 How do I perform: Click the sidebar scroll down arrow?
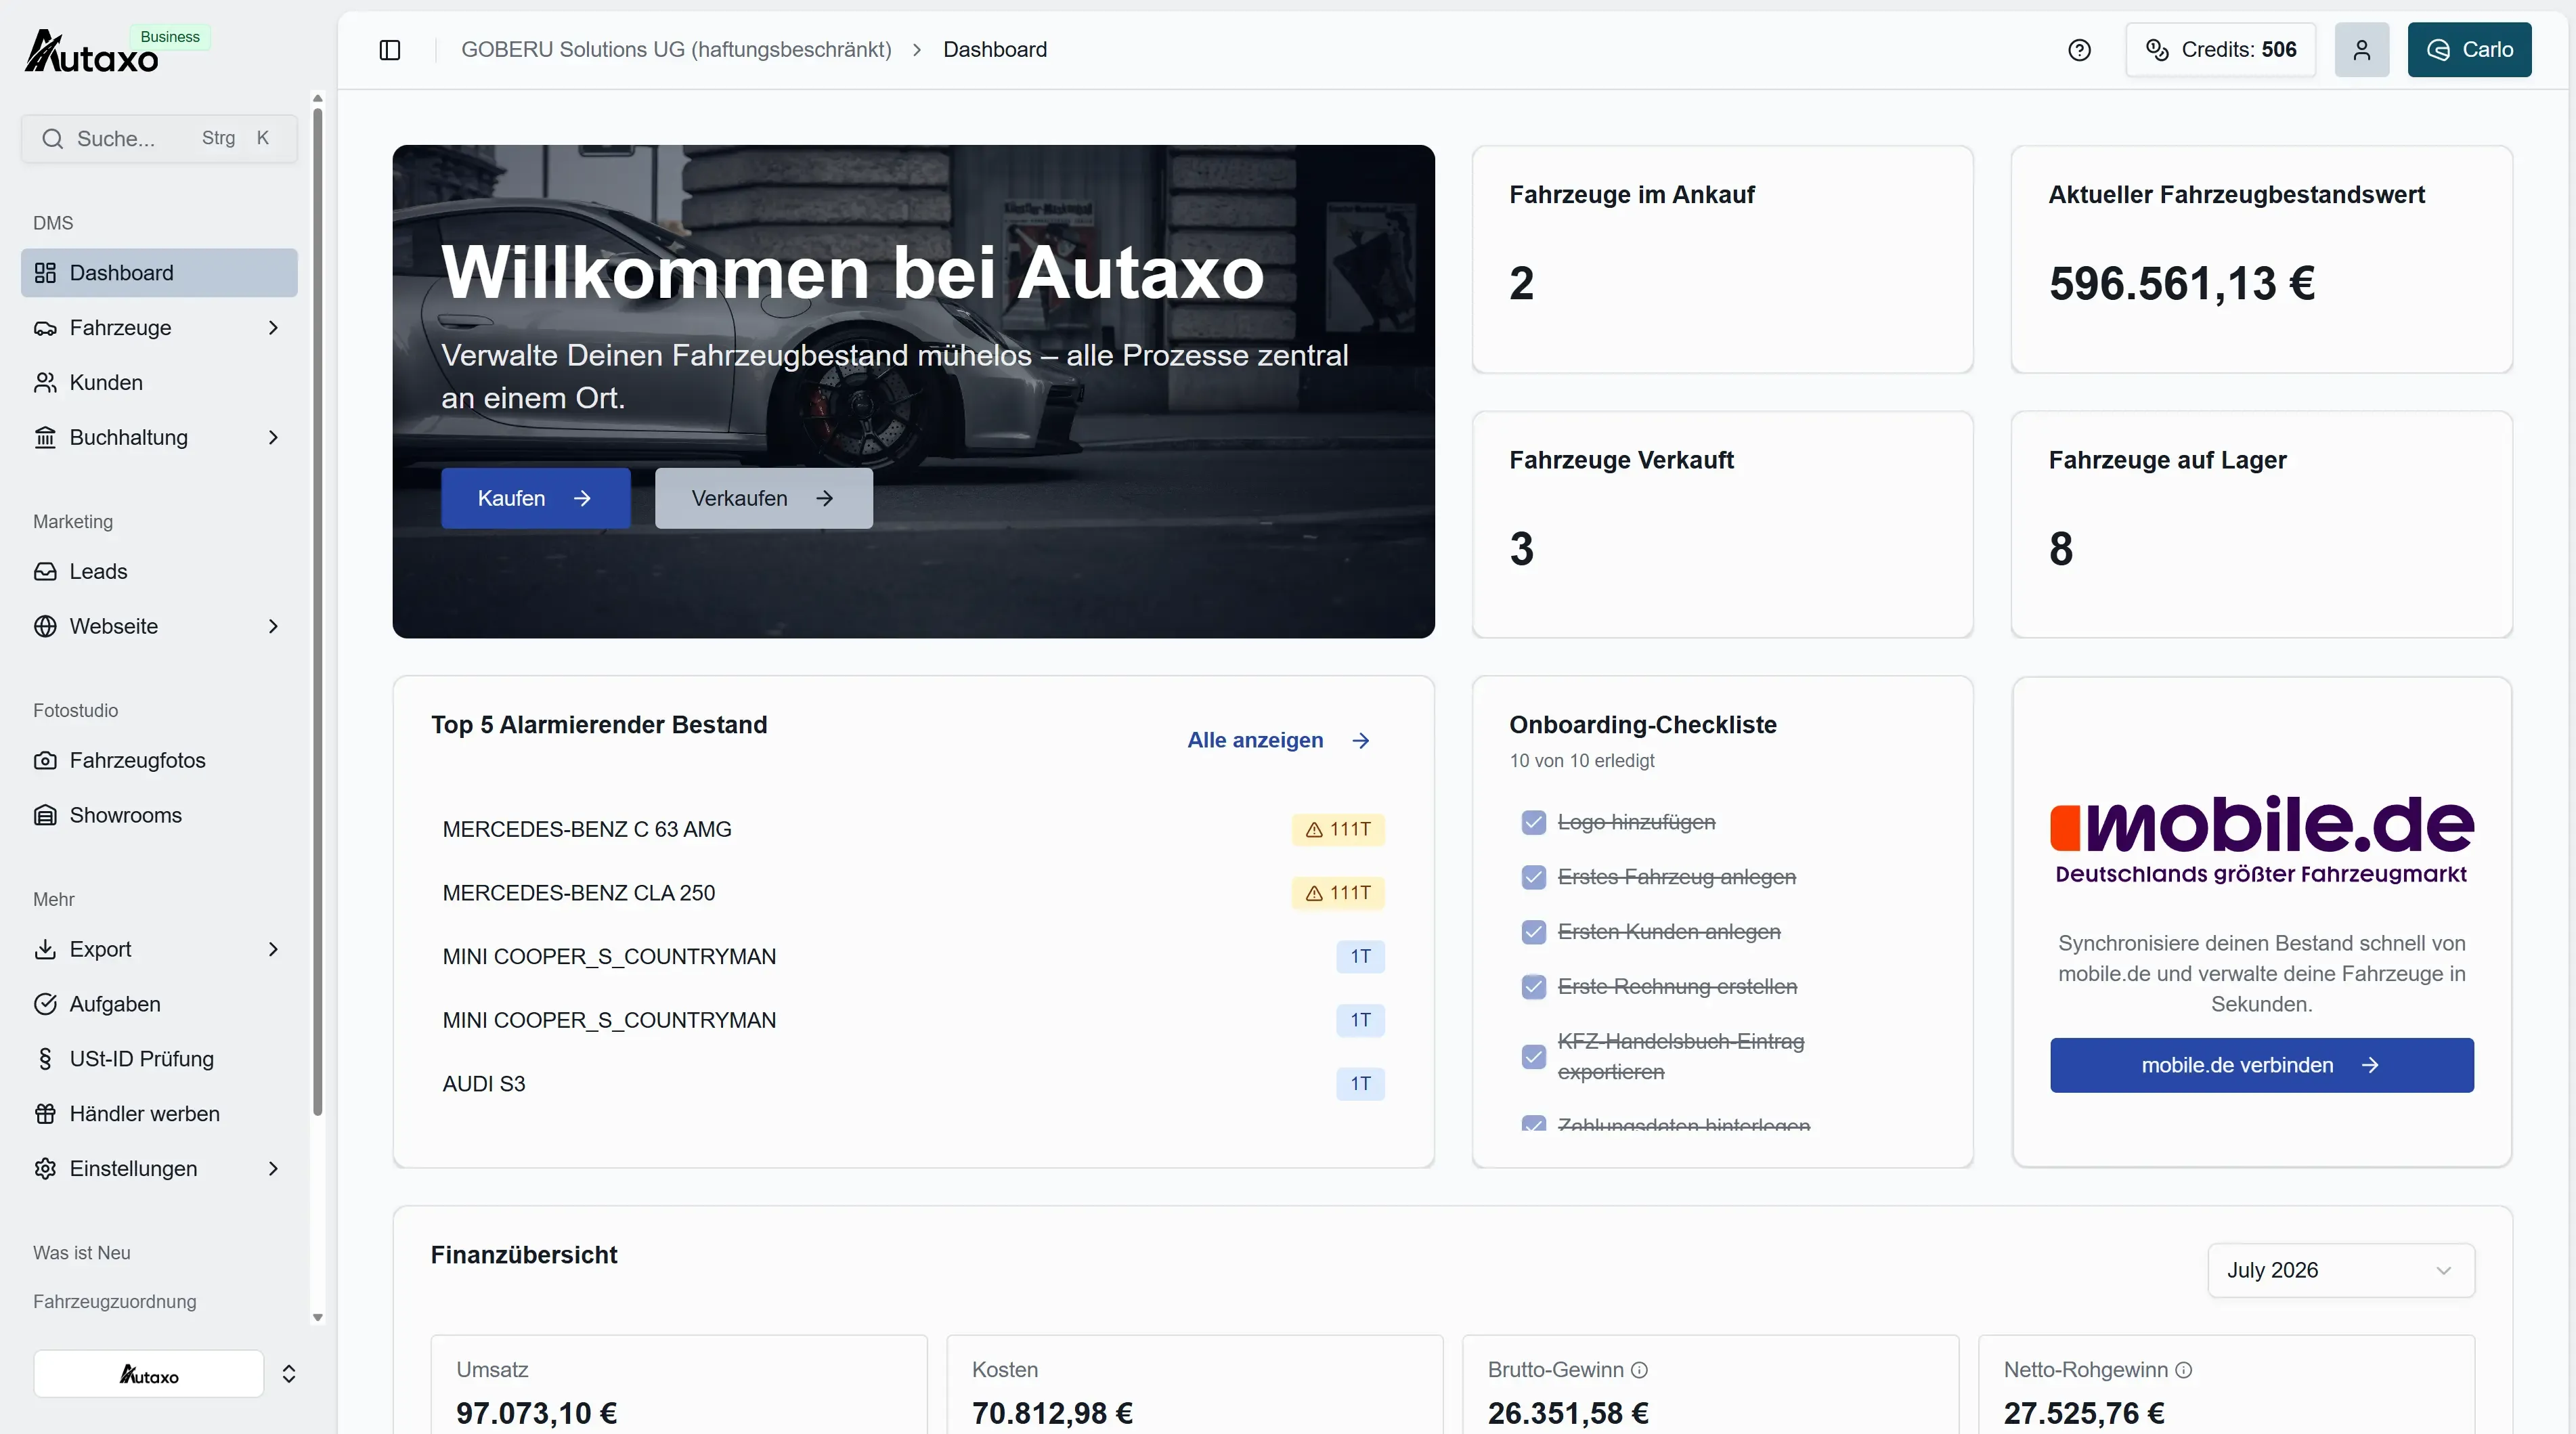tap(318, 1319)
